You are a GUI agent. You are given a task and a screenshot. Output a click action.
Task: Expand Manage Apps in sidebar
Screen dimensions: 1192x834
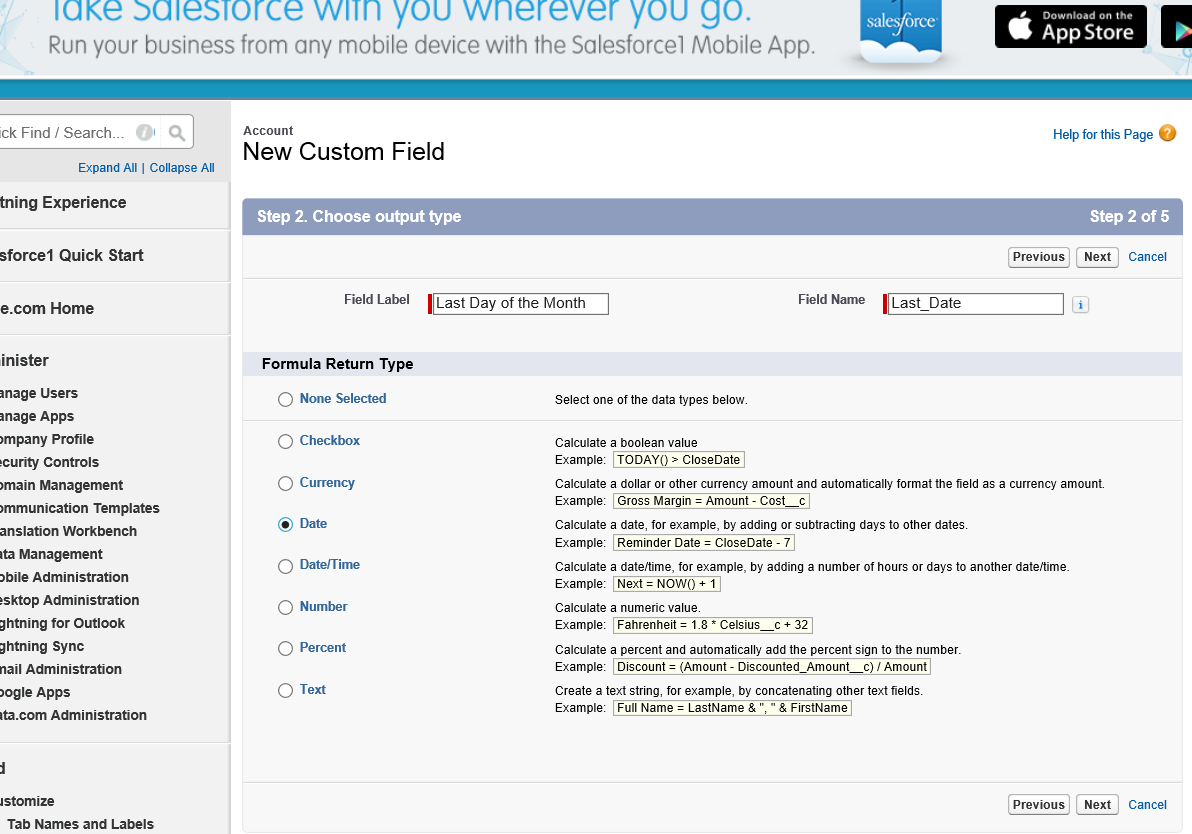tap(36, 416)
